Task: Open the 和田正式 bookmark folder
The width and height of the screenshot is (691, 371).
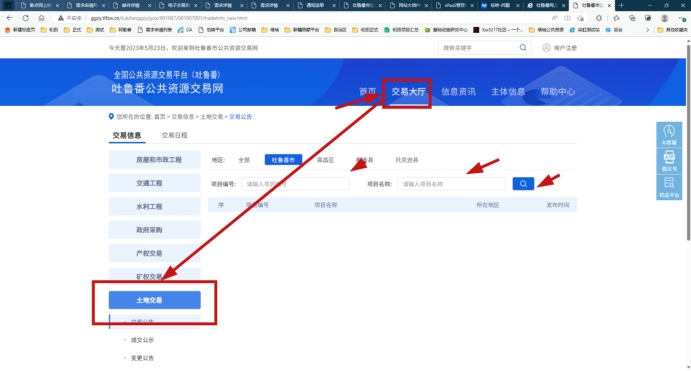Action: pyautogui.click(x=365, y=30)
